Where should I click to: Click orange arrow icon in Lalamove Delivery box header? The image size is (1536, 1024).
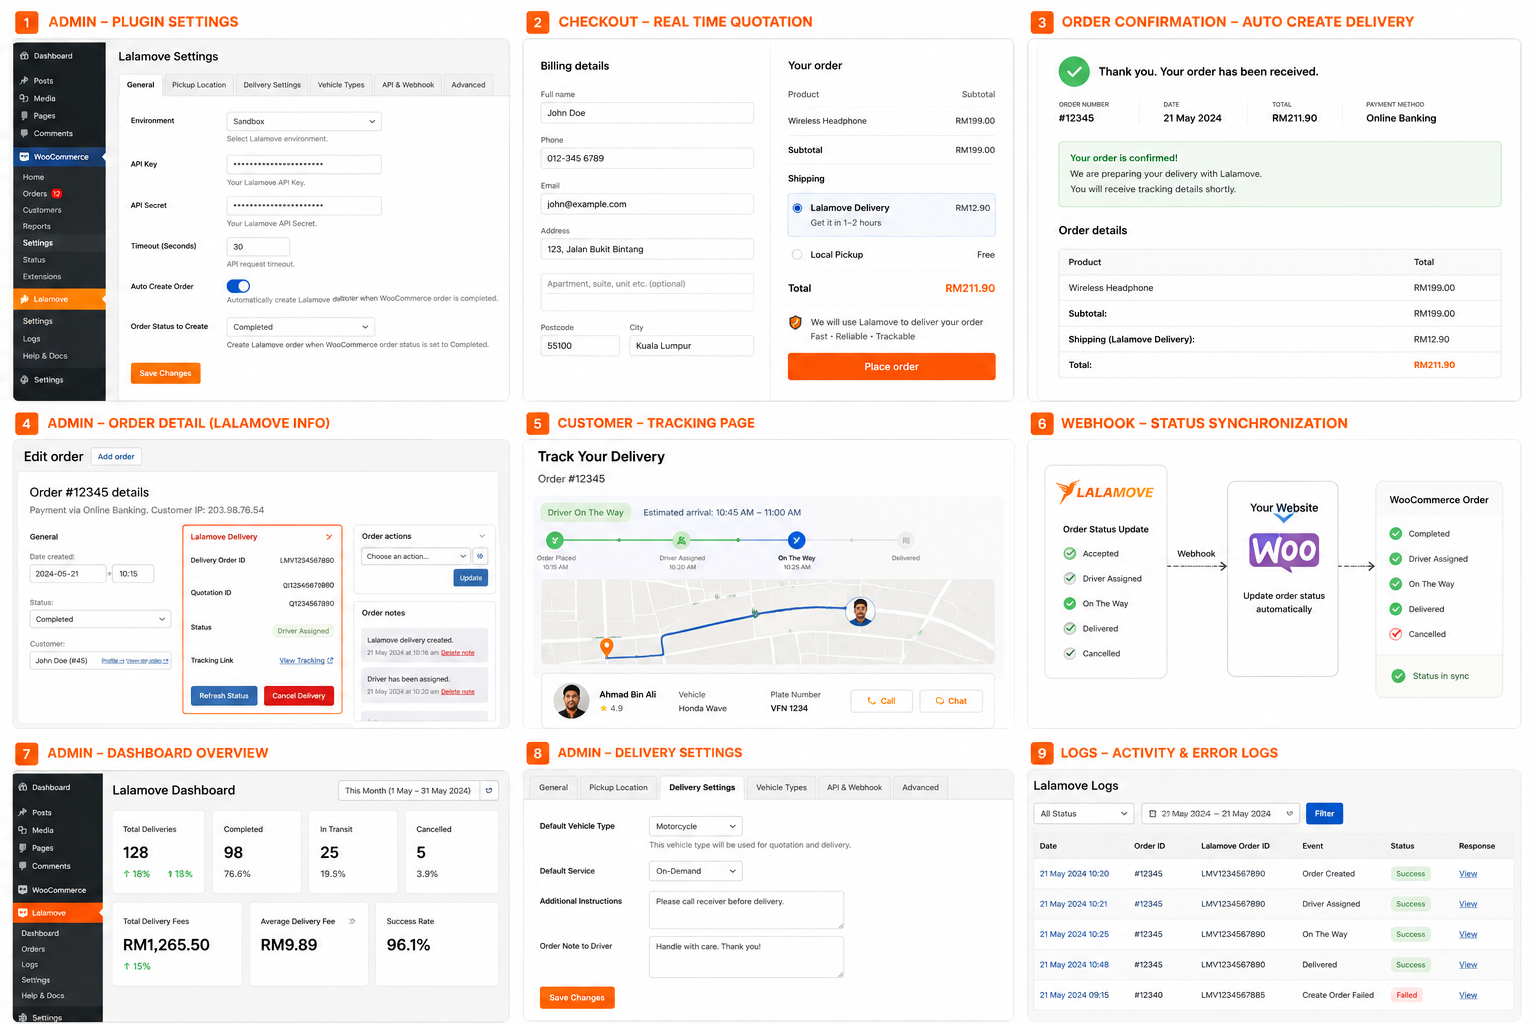[x=329, y=537]
